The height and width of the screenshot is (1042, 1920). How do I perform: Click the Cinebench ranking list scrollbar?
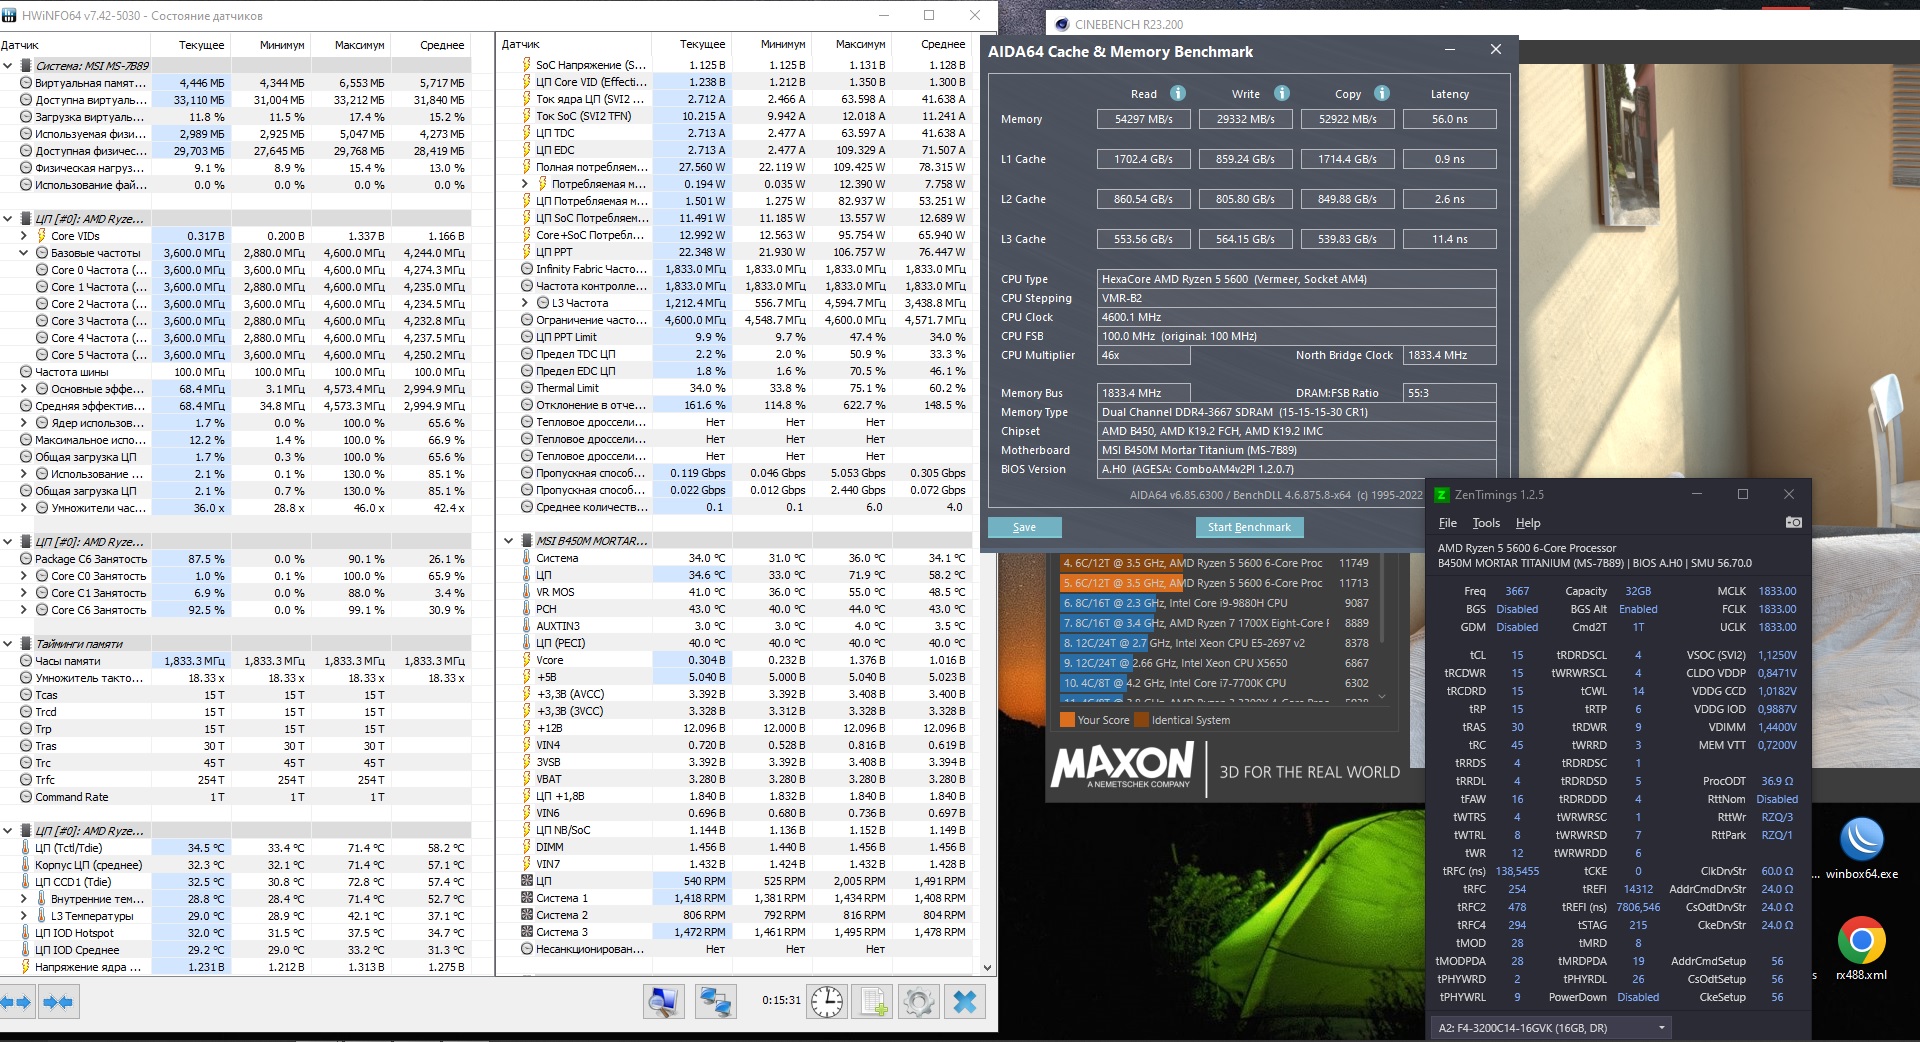(x=1382, y=600)
